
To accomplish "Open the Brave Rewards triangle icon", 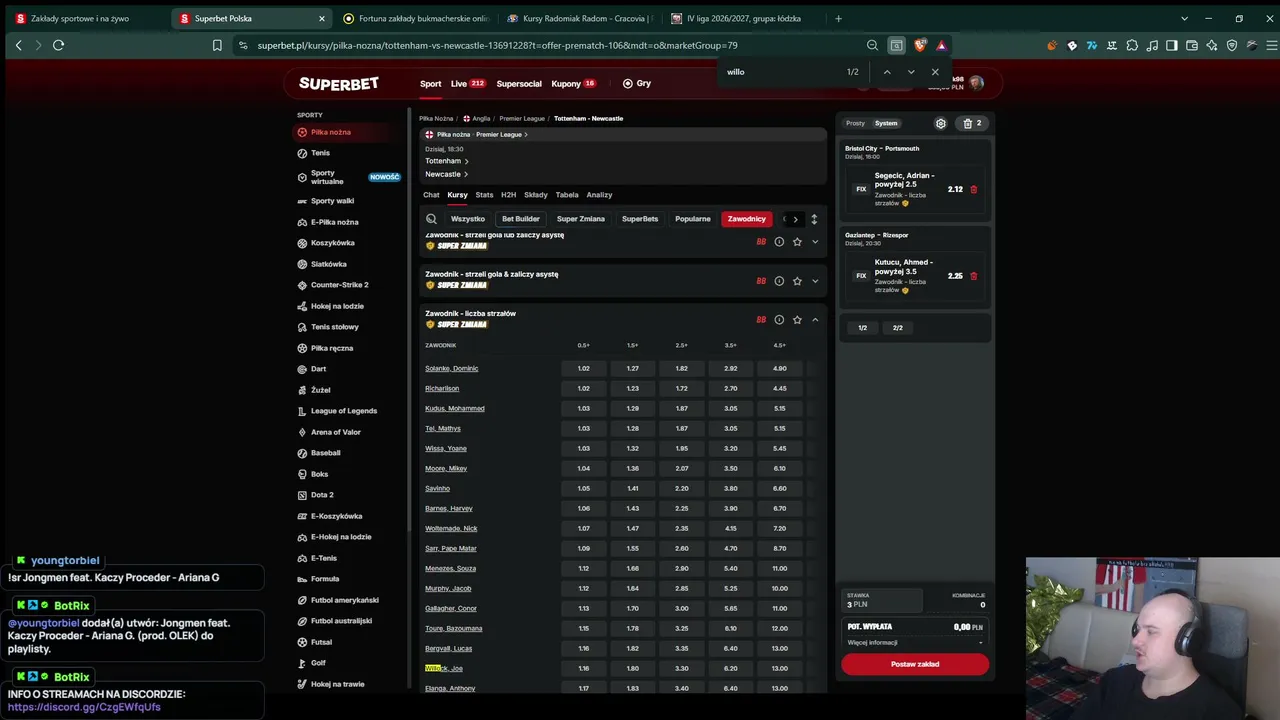I will click(x=941, y=45).
